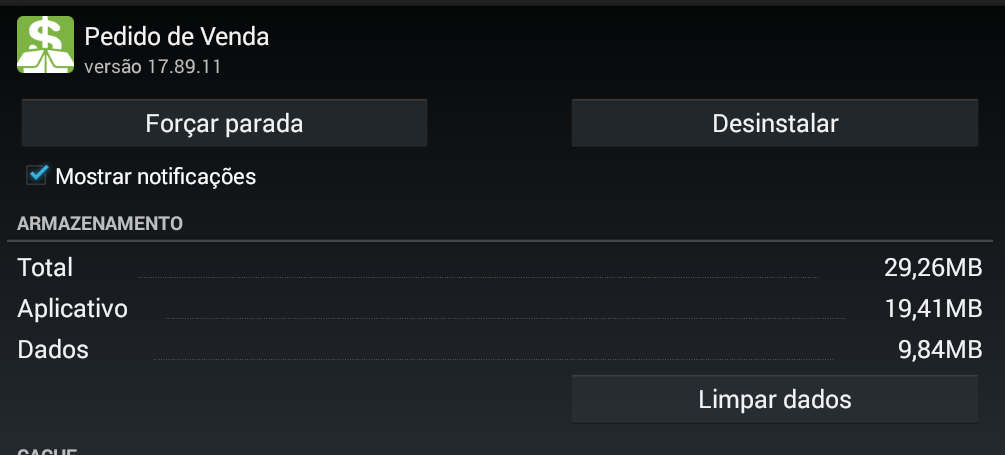This screenshot has height=455, width=1005.
Task: Click the divider line below ARMAZENAMENTO
Action: [x=502, y=241]
